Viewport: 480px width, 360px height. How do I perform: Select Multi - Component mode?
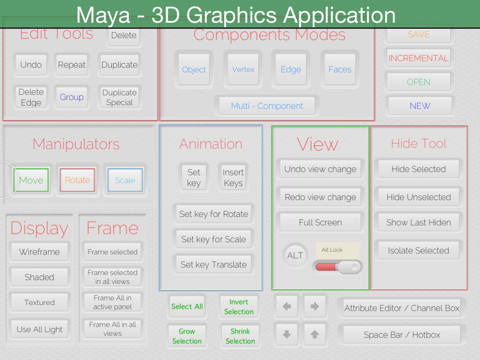[x=267, y=106]
